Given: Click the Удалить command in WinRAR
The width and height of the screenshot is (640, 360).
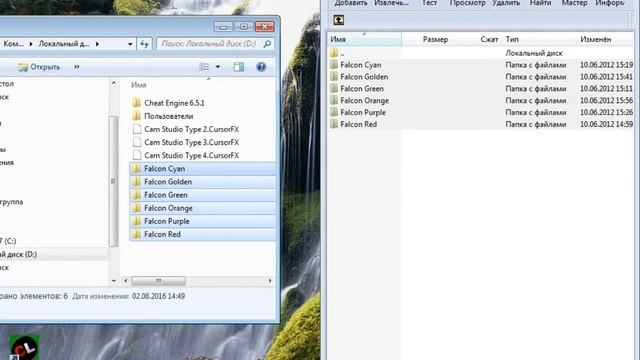Looking at the screenshot, I should pos(506,3).
